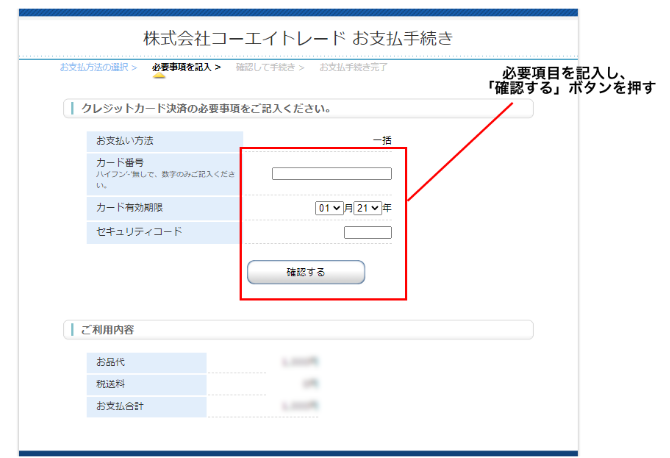Click the お品代 row label

click(110, 362)
